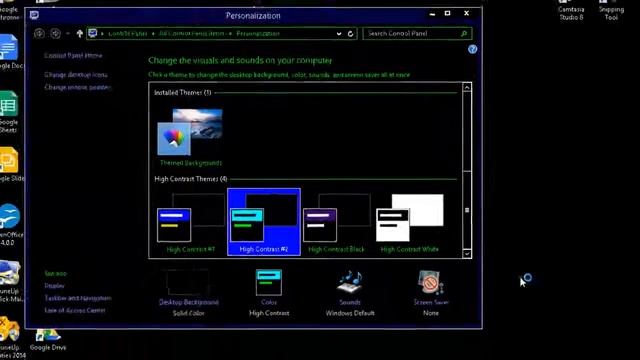Open Google Drive desktop shortcut

click(48, 340)
